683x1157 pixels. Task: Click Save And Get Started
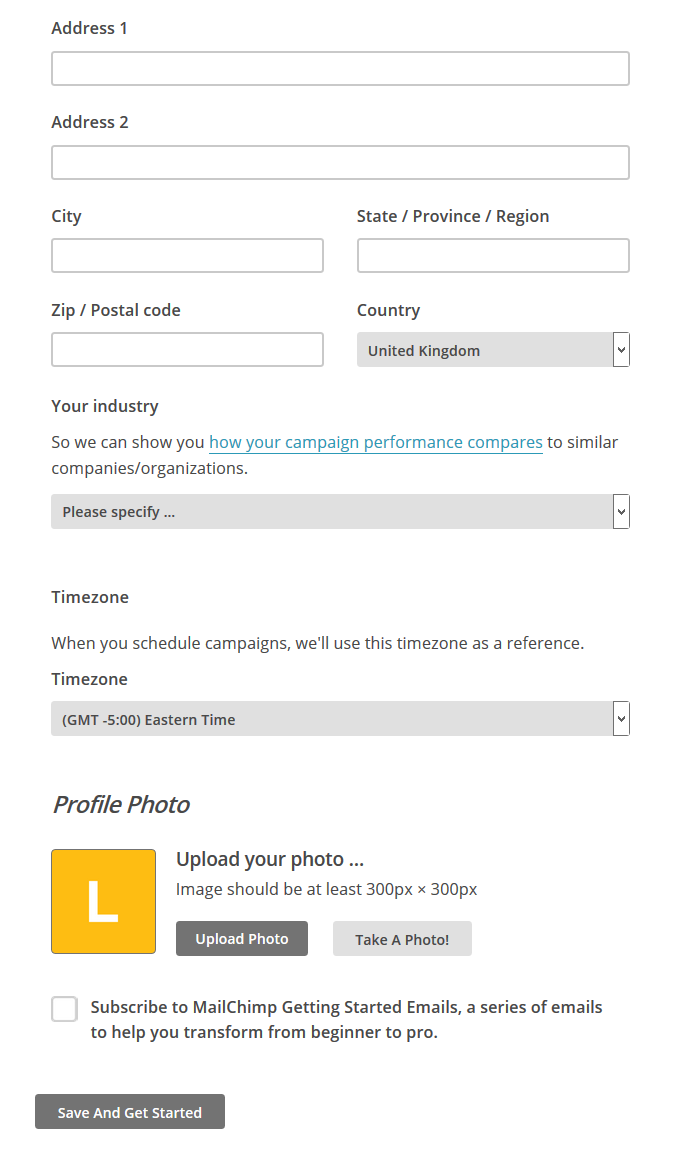(x=130, y=1112)
